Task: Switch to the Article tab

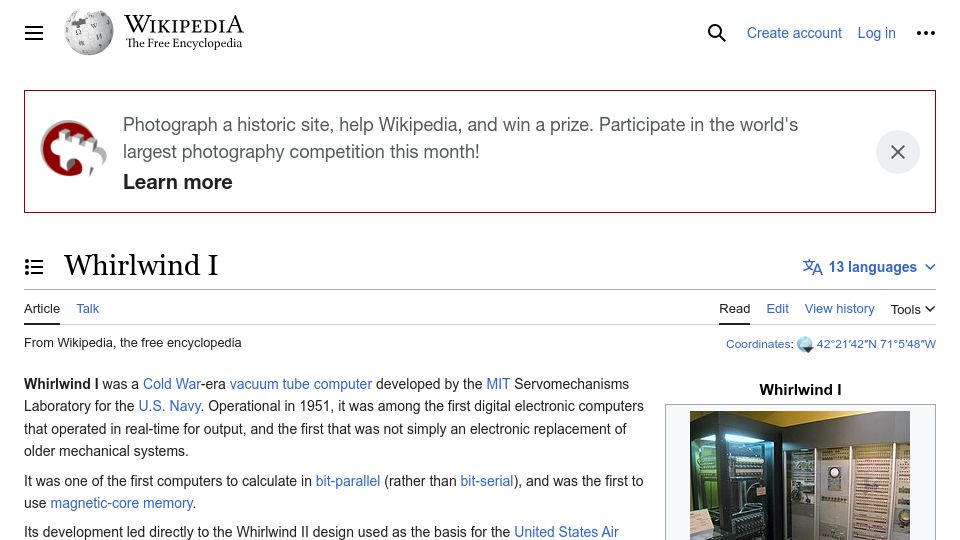Action: [x=42, y=309]
